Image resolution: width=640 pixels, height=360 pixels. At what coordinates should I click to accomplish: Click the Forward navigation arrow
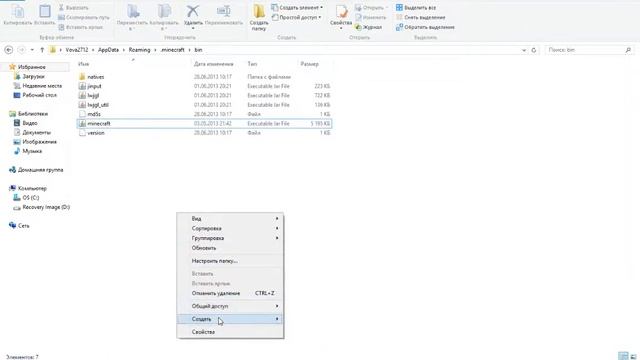pyautogui.click(x=21, y=50)
